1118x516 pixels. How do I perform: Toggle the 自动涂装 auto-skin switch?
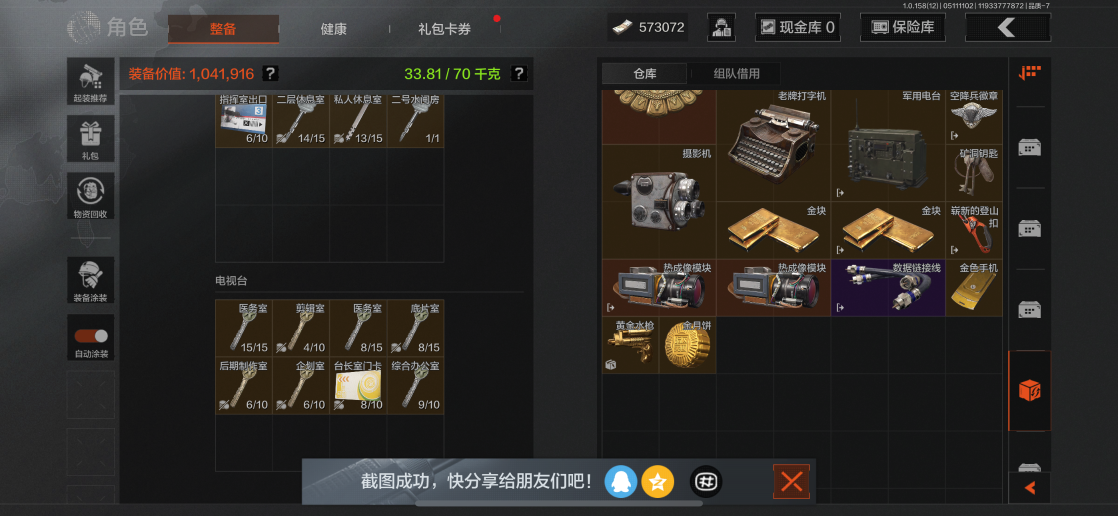[91, 336]
